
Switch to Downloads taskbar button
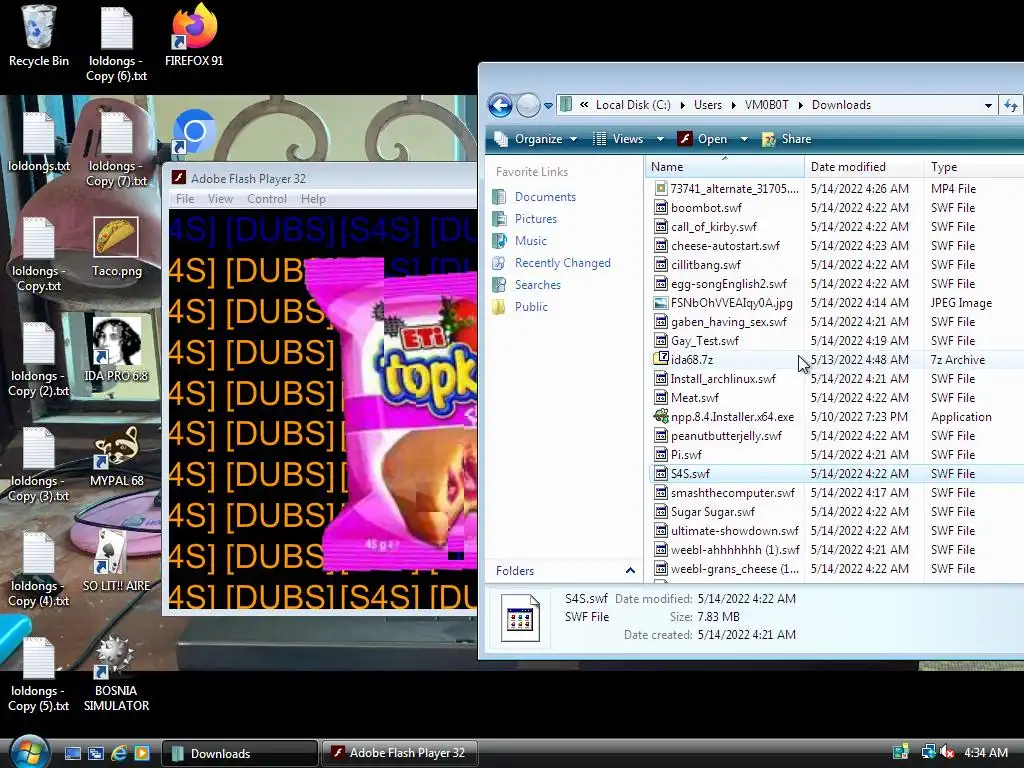[x=240, y=753]
